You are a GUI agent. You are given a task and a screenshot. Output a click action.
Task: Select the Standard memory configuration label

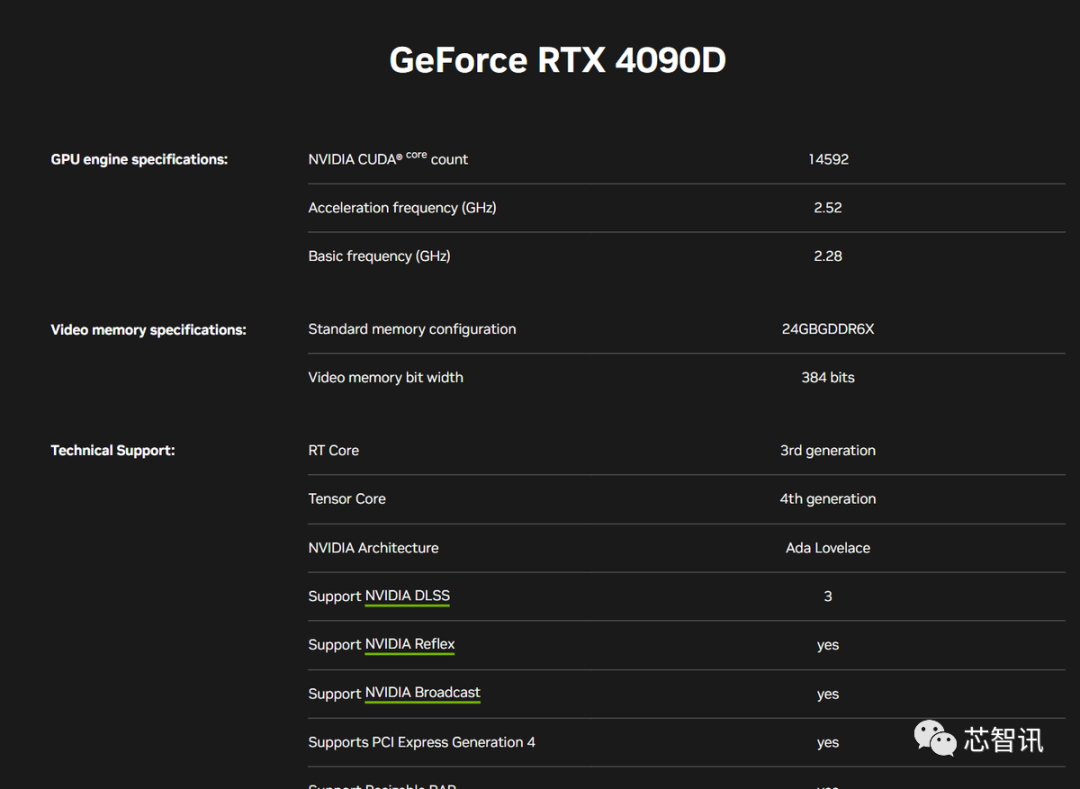[x=412, y=329]
